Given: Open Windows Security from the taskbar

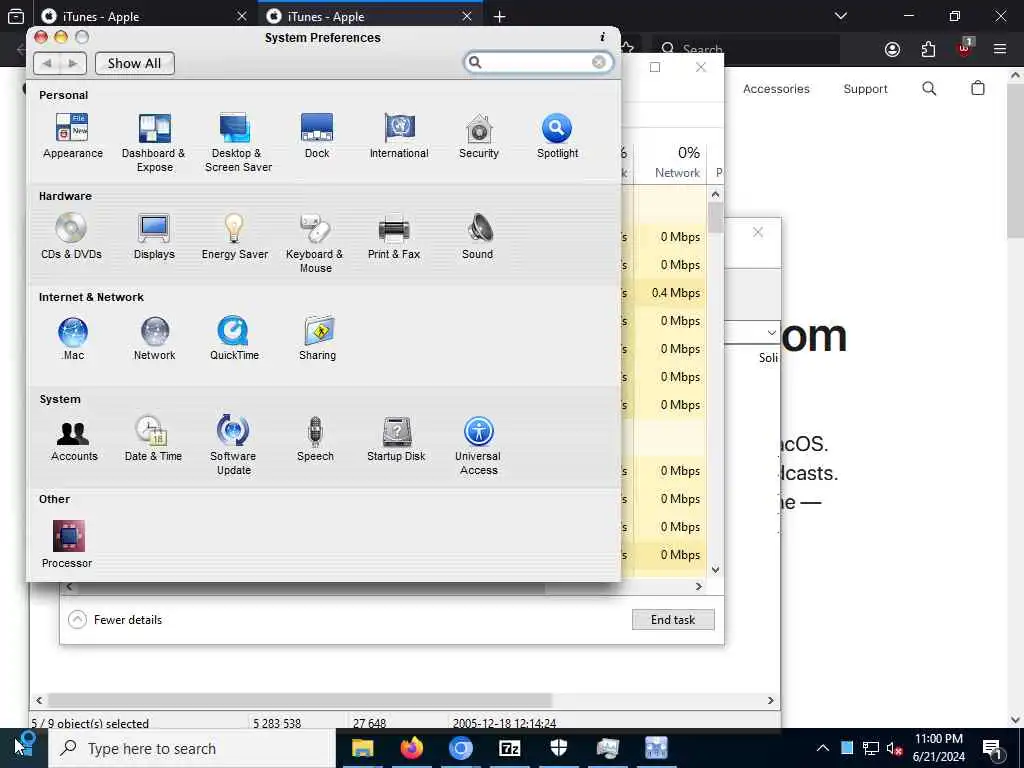Looking at the screenshot, I should click(559, 748).
